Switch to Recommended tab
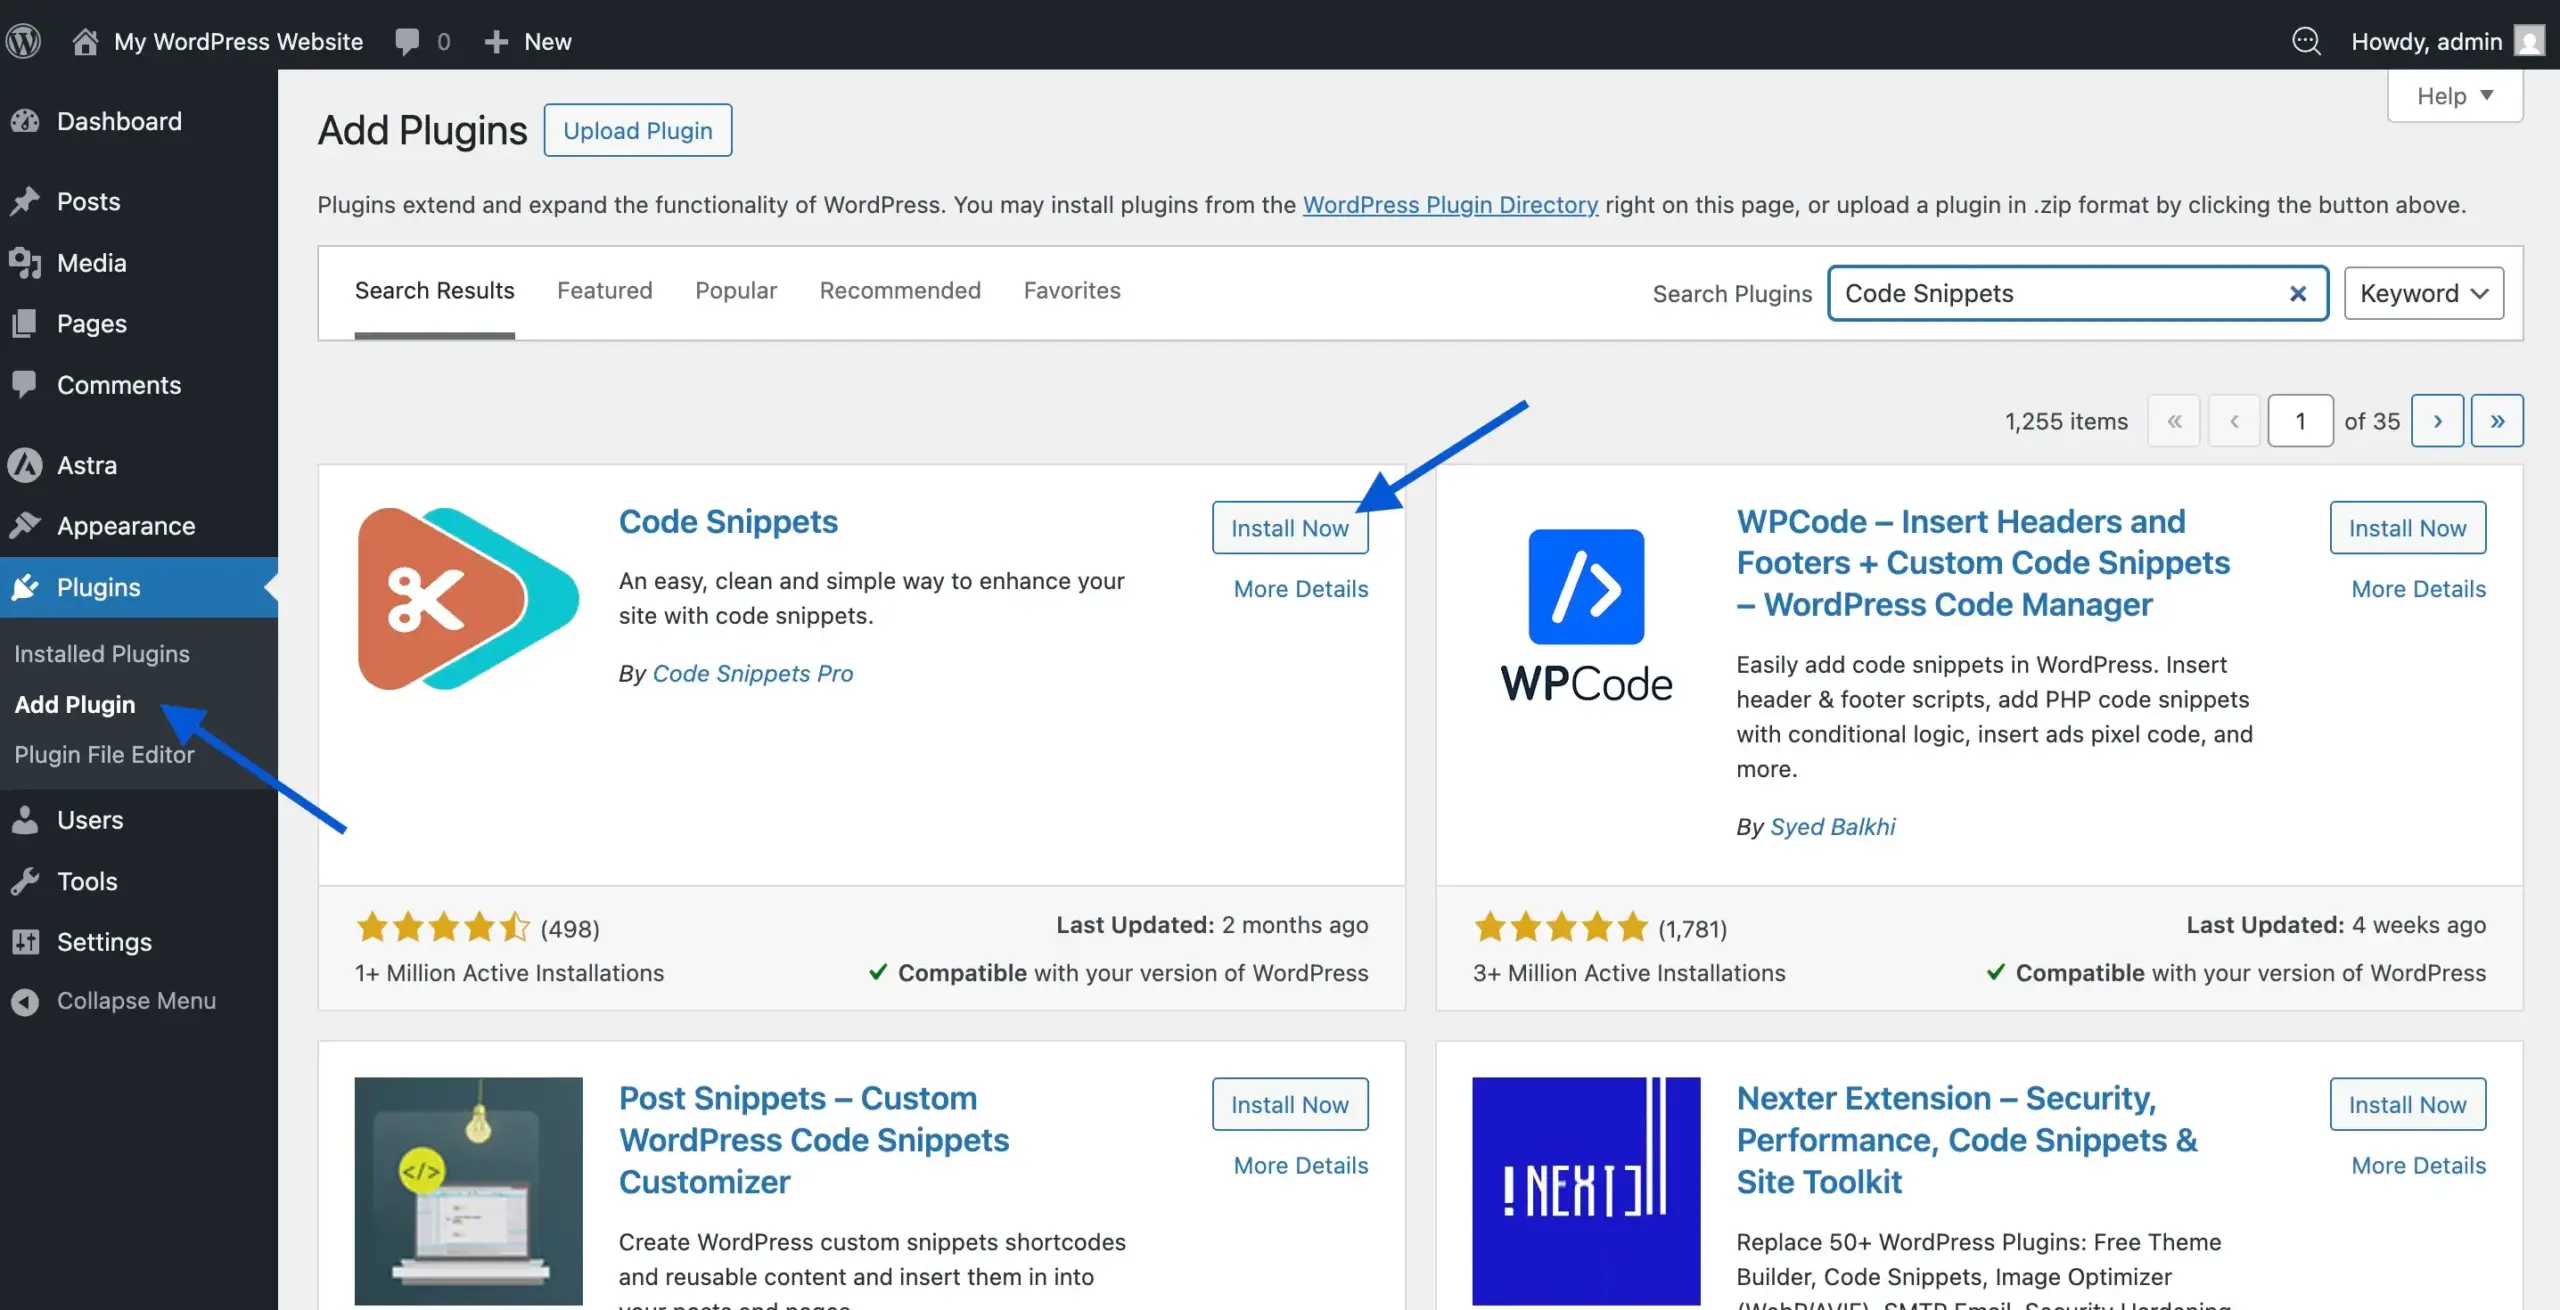2560x1310 pixels. tap(900, 290)
